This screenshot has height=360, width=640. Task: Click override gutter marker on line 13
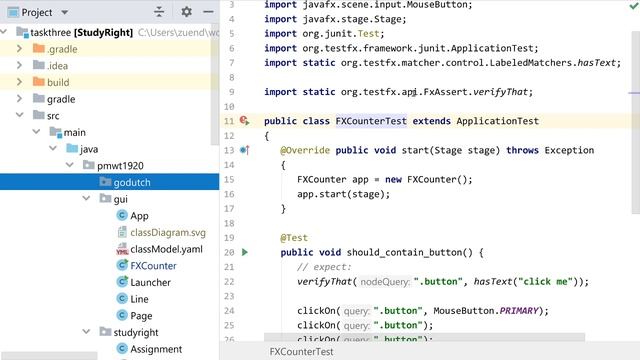click(244, 150)
